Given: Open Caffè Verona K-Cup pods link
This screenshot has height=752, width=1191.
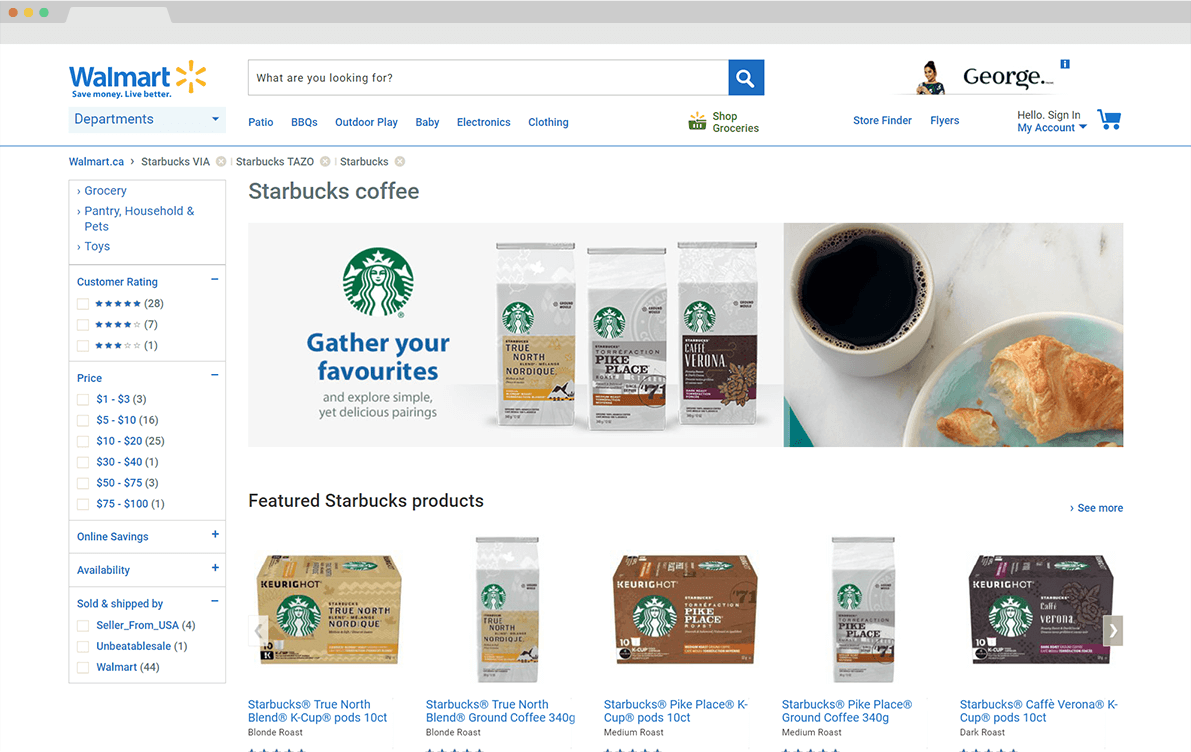Looking at the screenshot, I should click(x=1038, y=711).
